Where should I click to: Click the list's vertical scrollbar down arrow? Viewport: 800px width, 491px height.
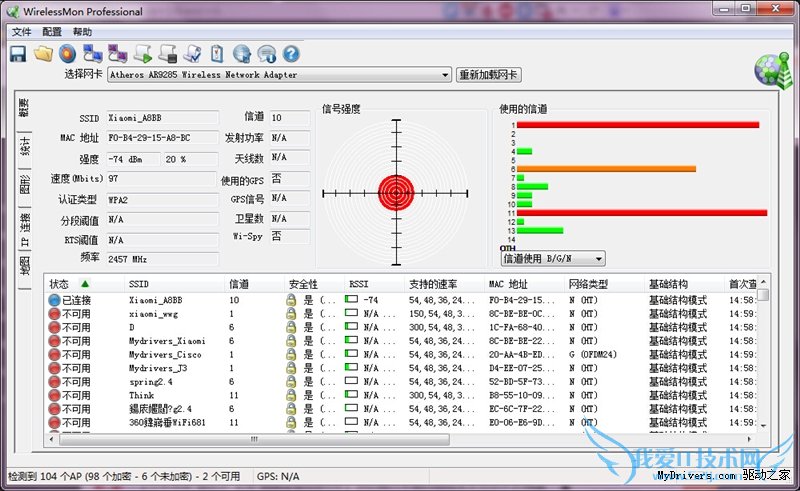pyautogui.click(x=763, y=425)
